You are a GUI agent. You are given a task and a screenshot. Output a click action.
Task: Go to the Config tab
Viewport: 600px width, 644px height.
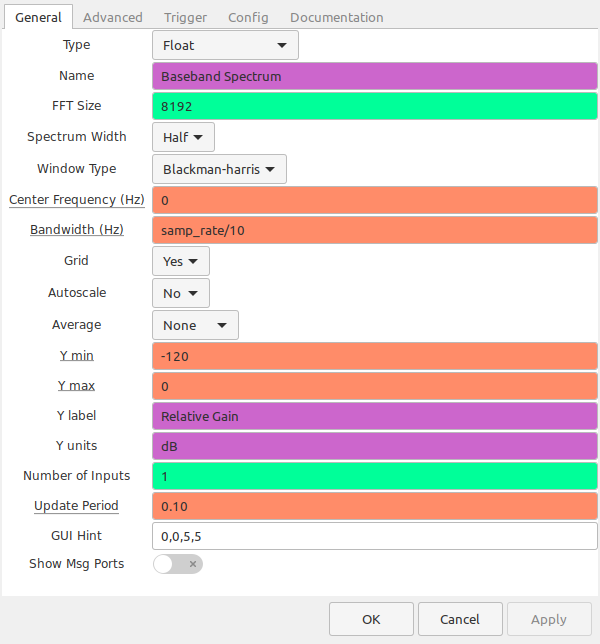pos(248,18)
